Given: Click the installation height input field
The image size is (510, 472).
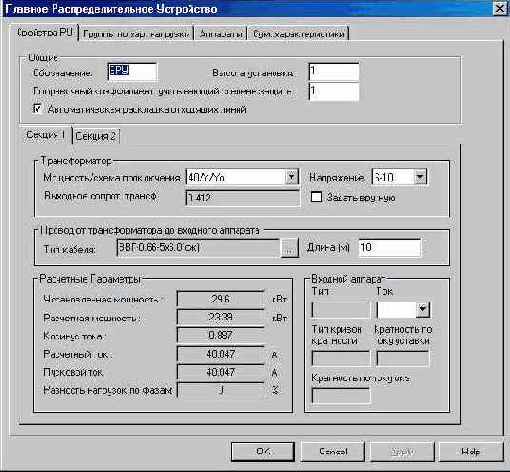Looking at the screenshot, I should (x=334, y=72).
